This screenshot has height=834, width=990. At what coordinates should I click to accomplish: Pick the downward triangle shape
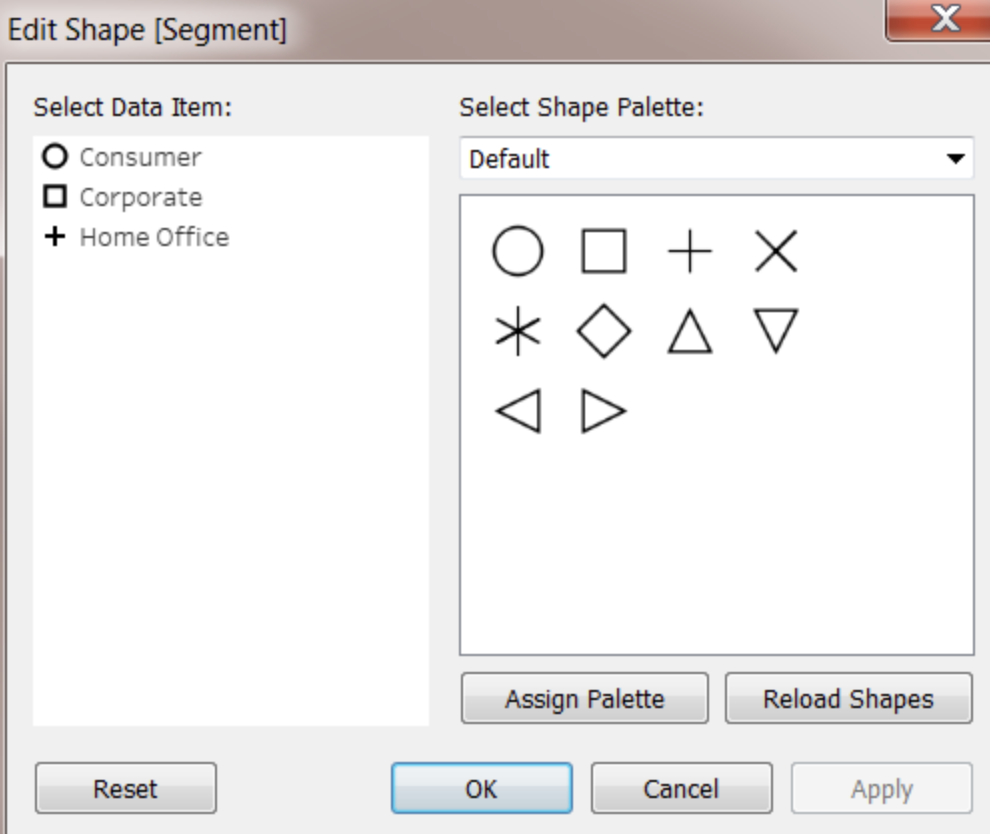pyautogui.click(x=776, y=331)
